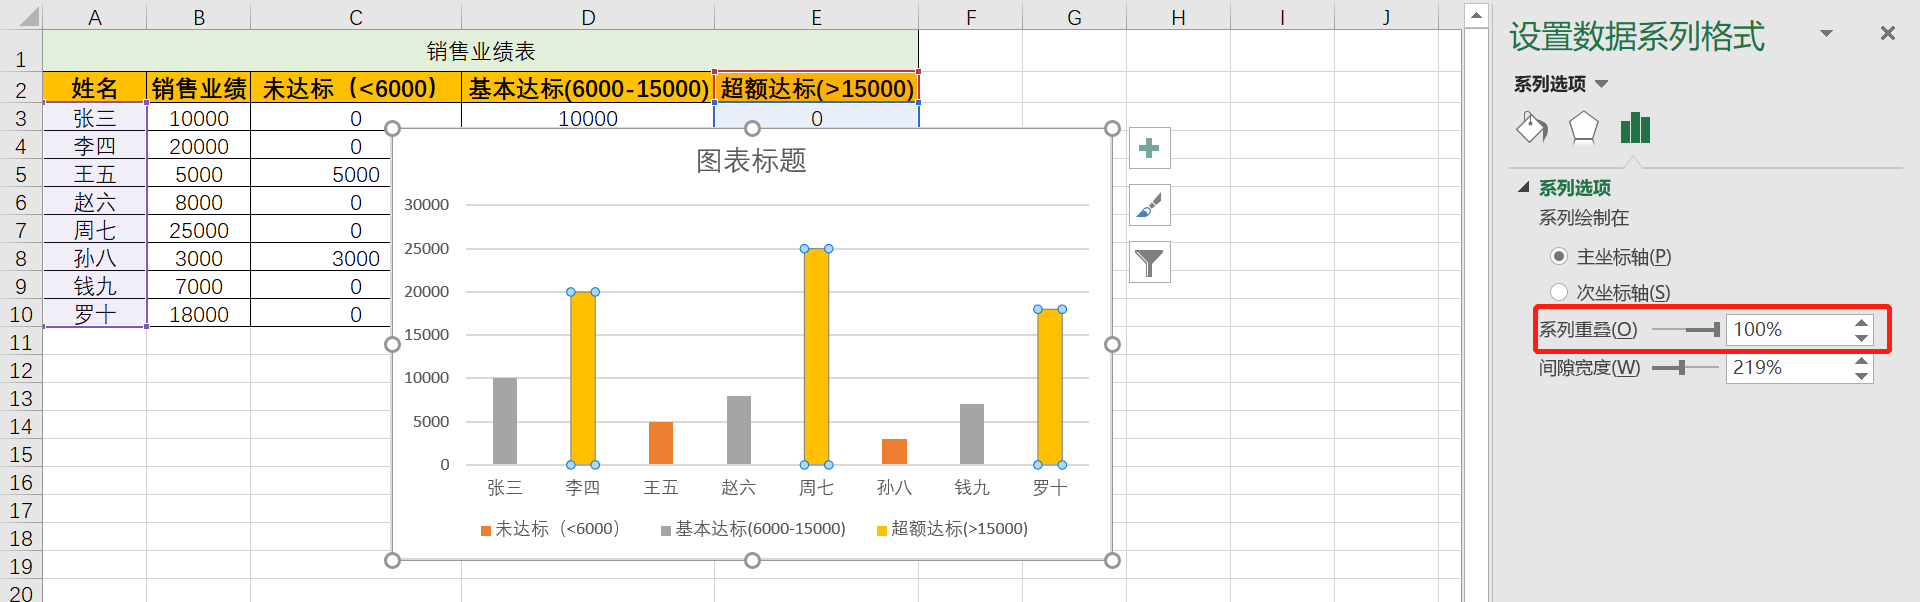Image resolution: width=1920 pixels, height=602 pixels.
Task: Collapse the 系列选项 section
Action: [x=1524, y=187]
